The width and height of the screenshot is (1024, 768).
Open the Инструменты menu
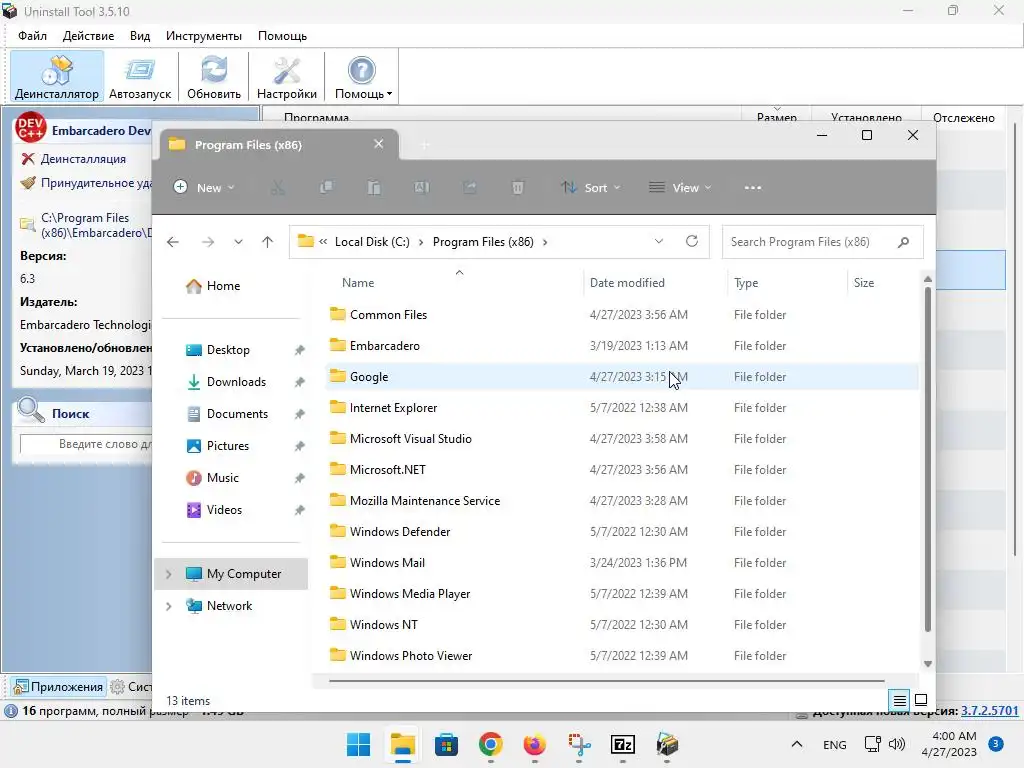204,36
